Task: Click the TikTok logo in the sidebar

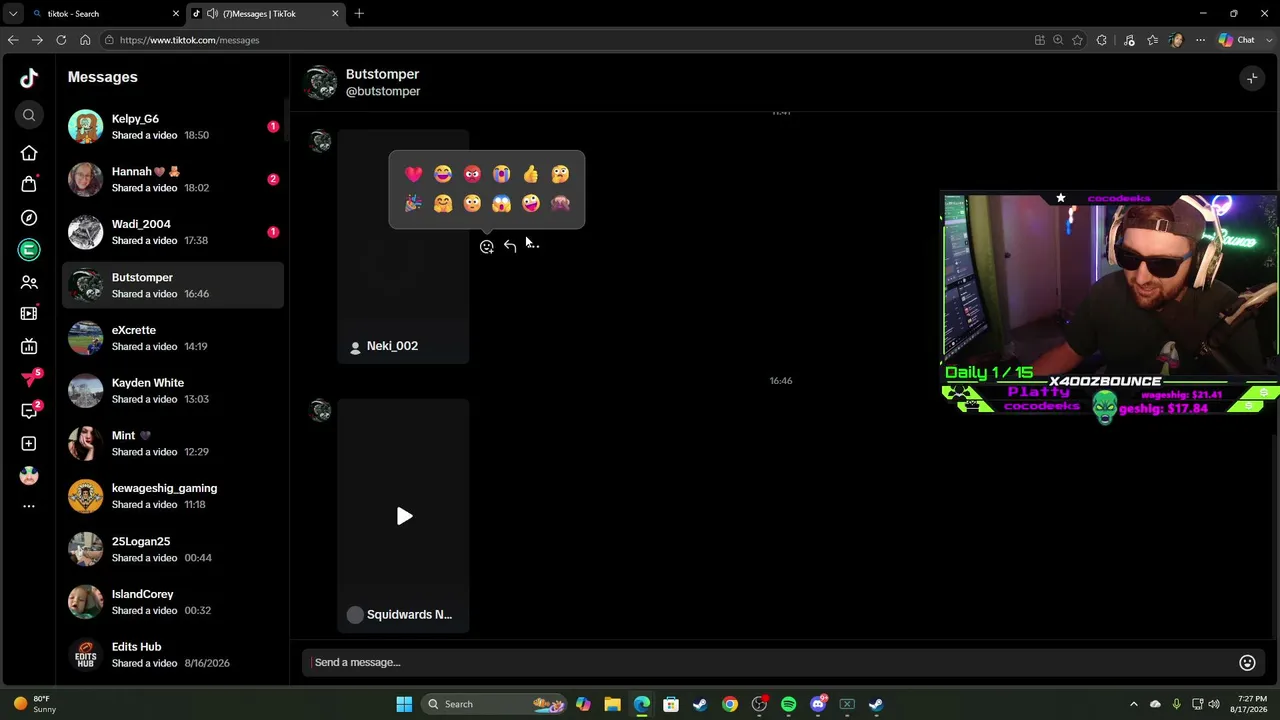Action: [29, 78]
